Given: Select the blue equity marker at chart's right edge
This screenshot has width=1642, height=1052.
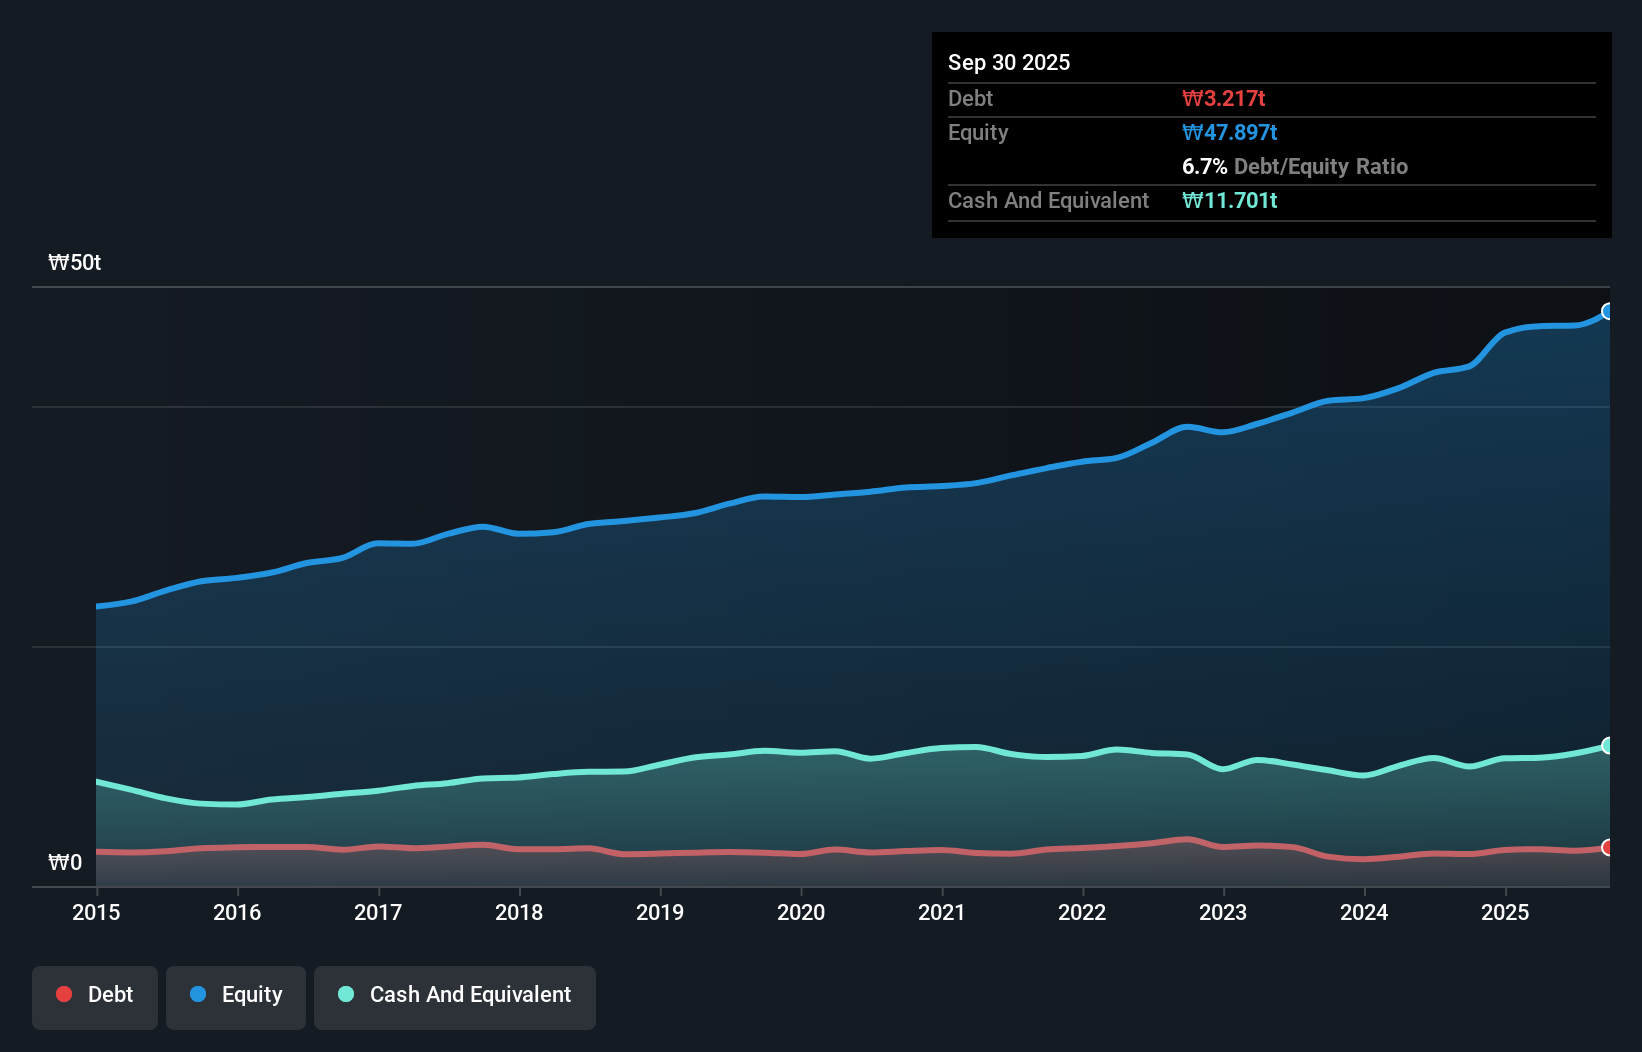Looking at the screenshot, I should [1607, 311].
